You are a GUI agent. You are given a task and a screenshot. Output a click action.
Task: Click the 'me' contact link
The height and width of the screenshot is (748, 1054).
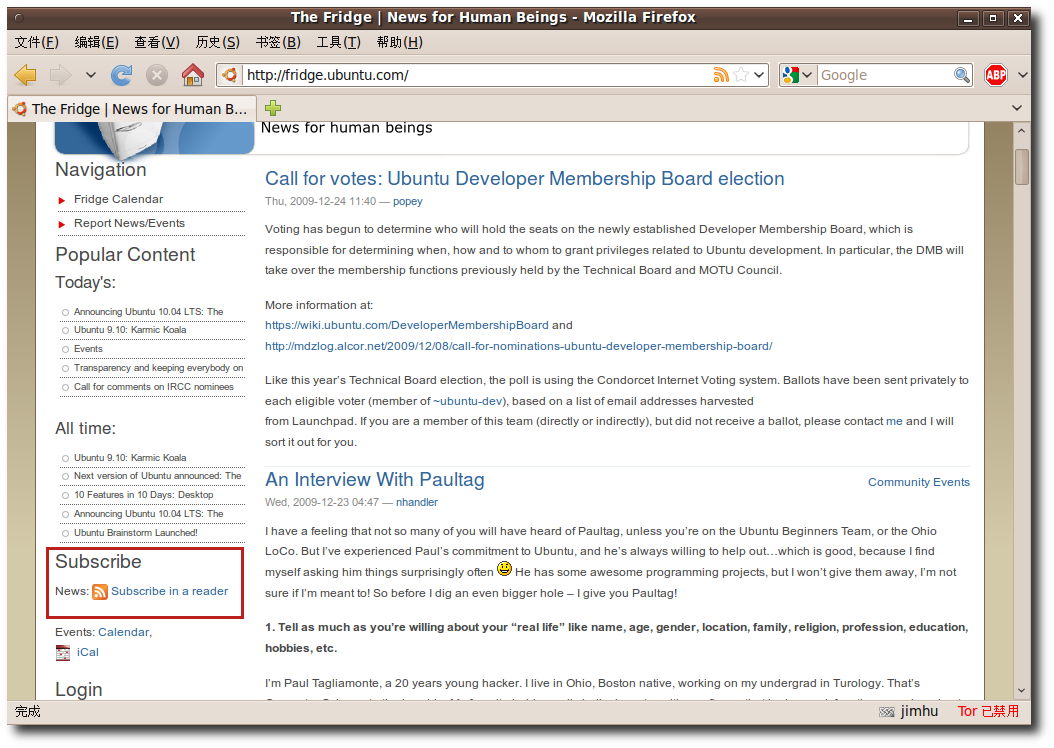(894, 421)
